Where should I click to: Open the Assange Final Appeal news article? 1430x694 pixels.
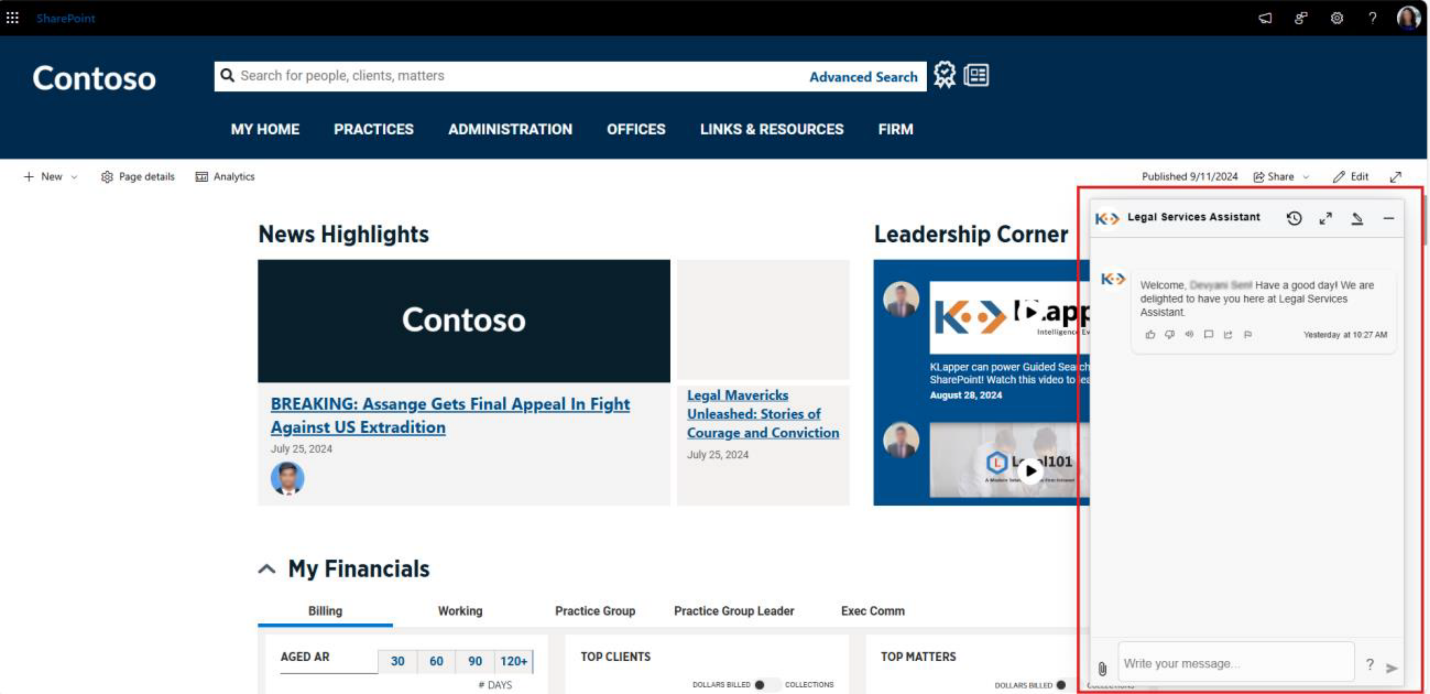pos(450,416)
